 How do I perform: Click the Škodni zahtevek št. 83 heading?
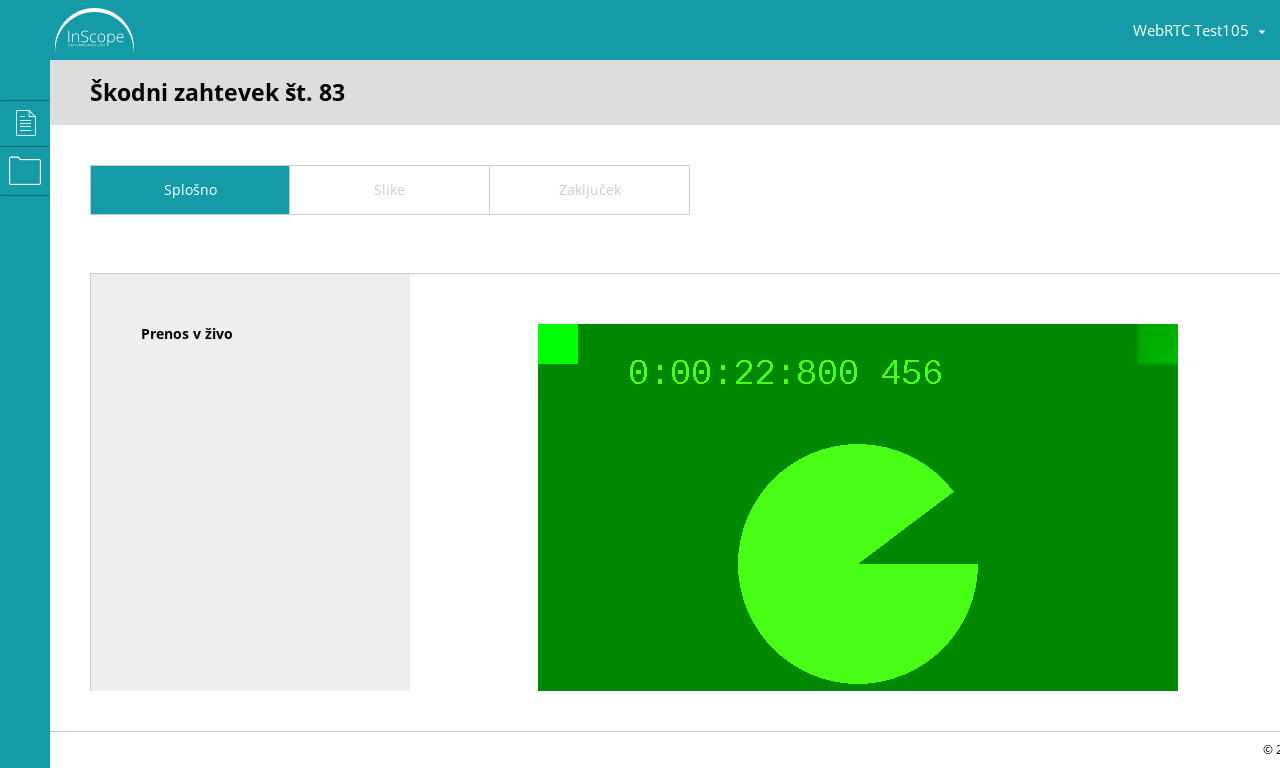(x=218, y=93)
